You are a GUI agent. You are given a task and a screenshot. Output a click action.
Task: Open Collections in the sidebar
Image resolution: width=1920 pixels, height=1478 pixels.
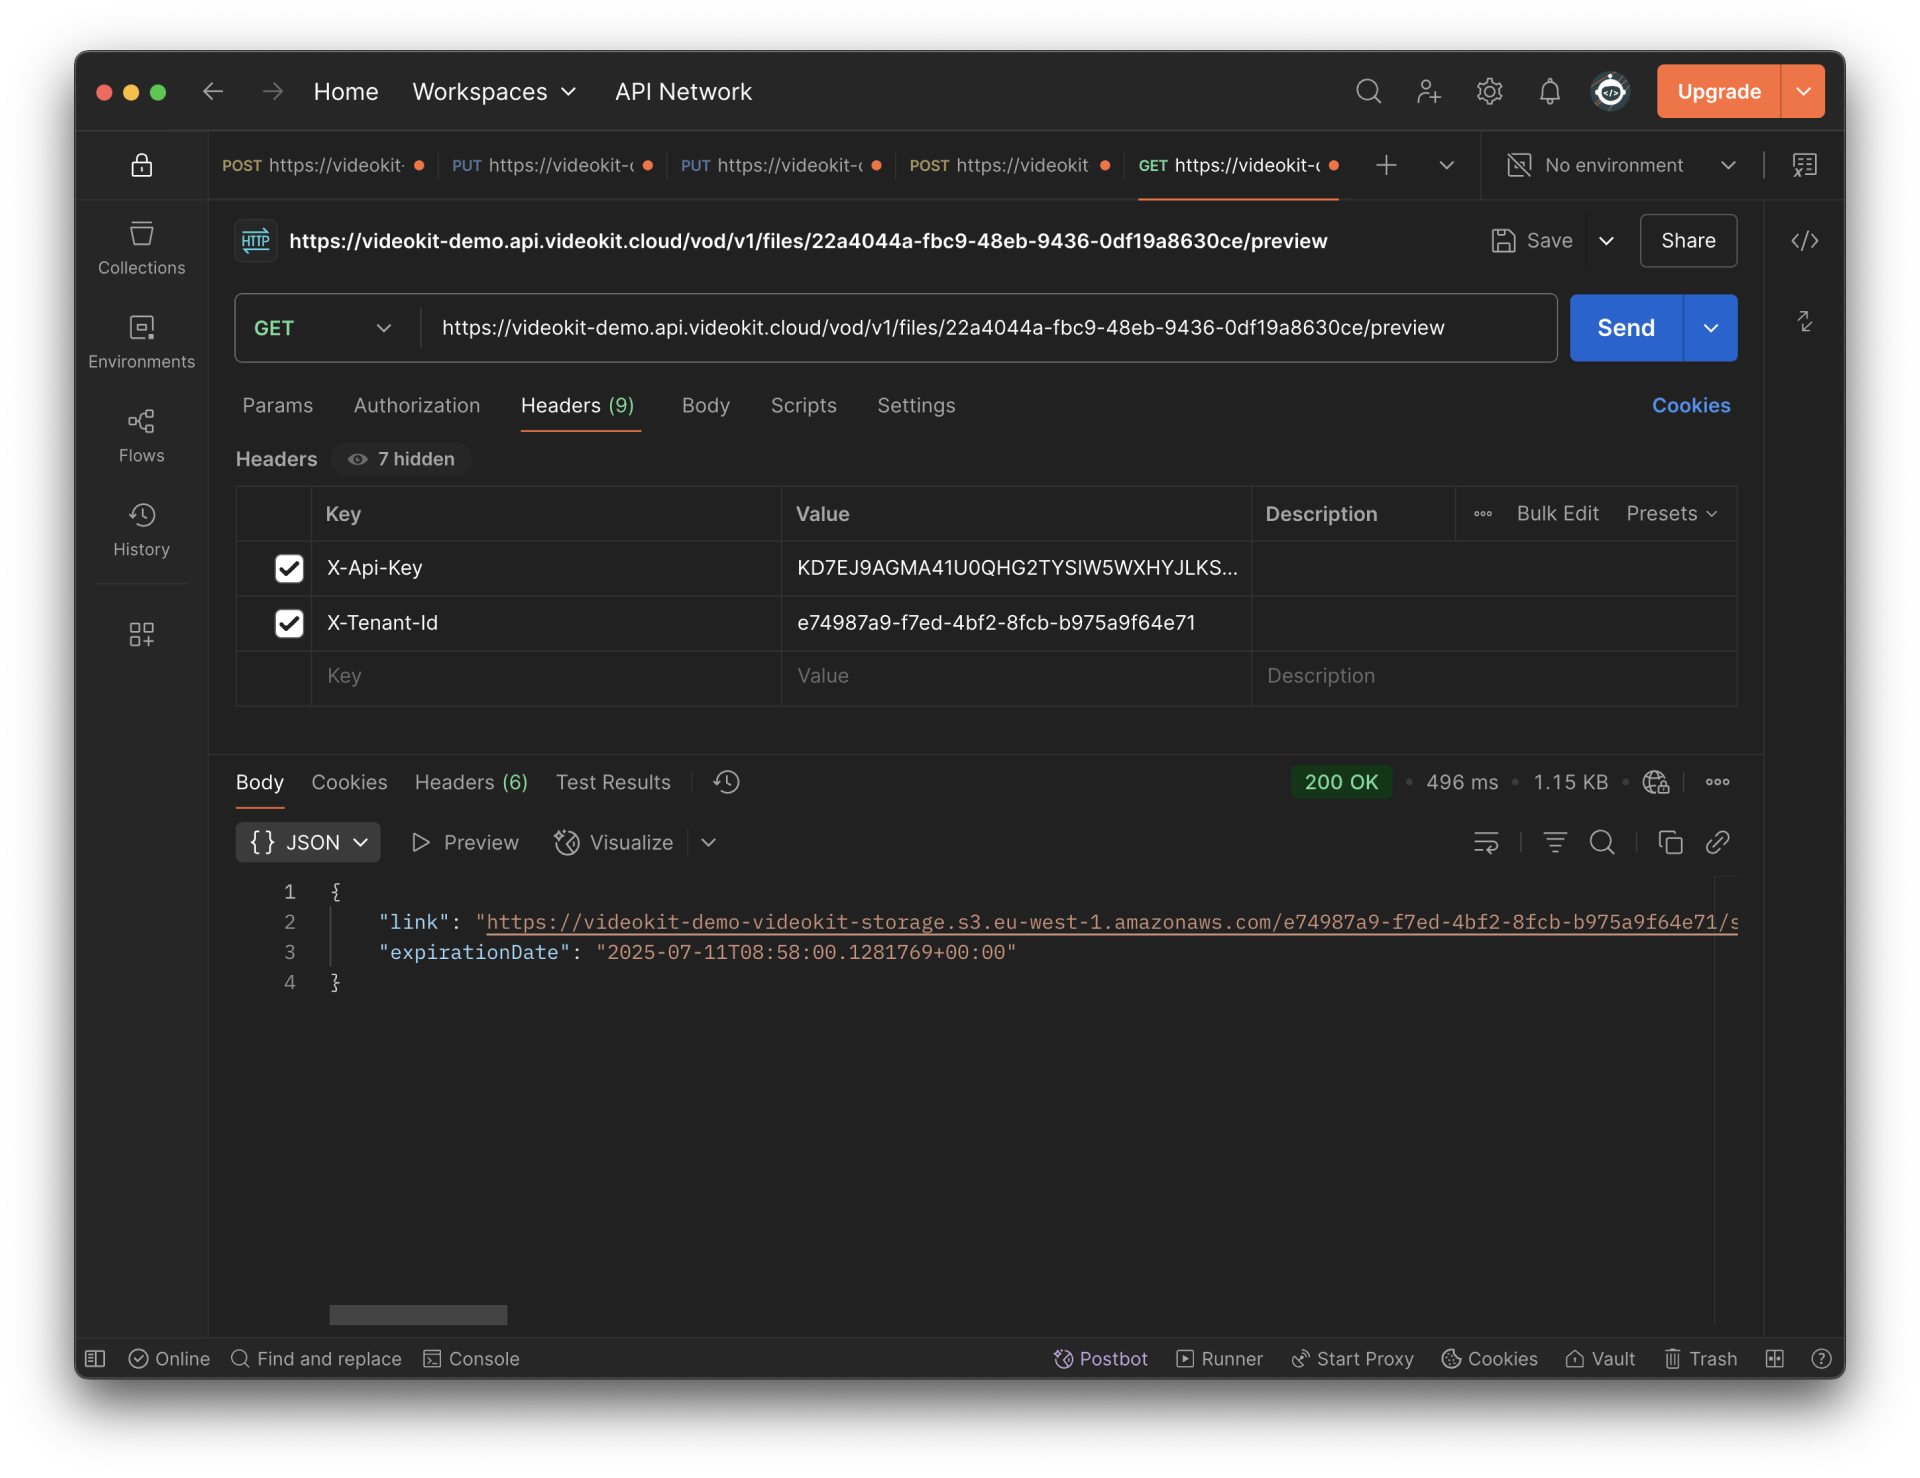click(x=142, y=248)
